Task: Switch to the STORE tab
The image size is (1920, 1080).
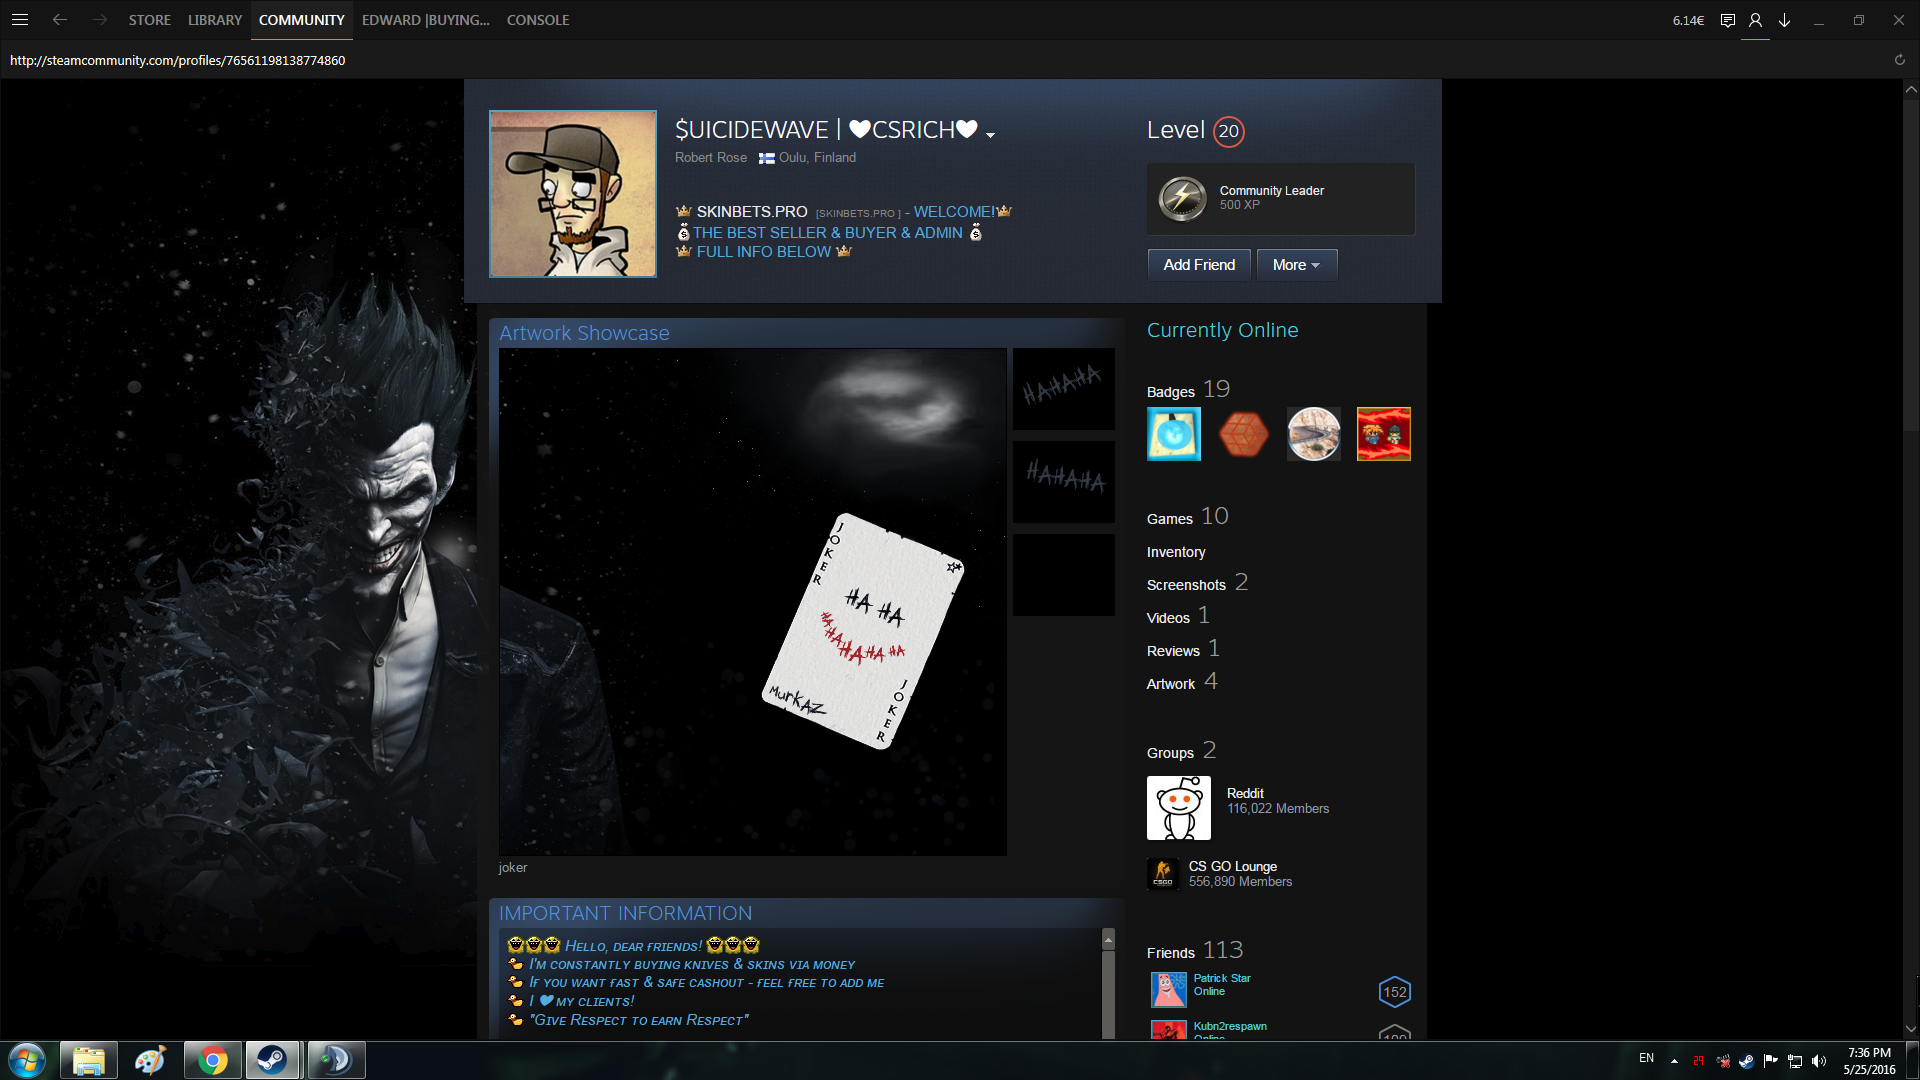Action: 149,20
